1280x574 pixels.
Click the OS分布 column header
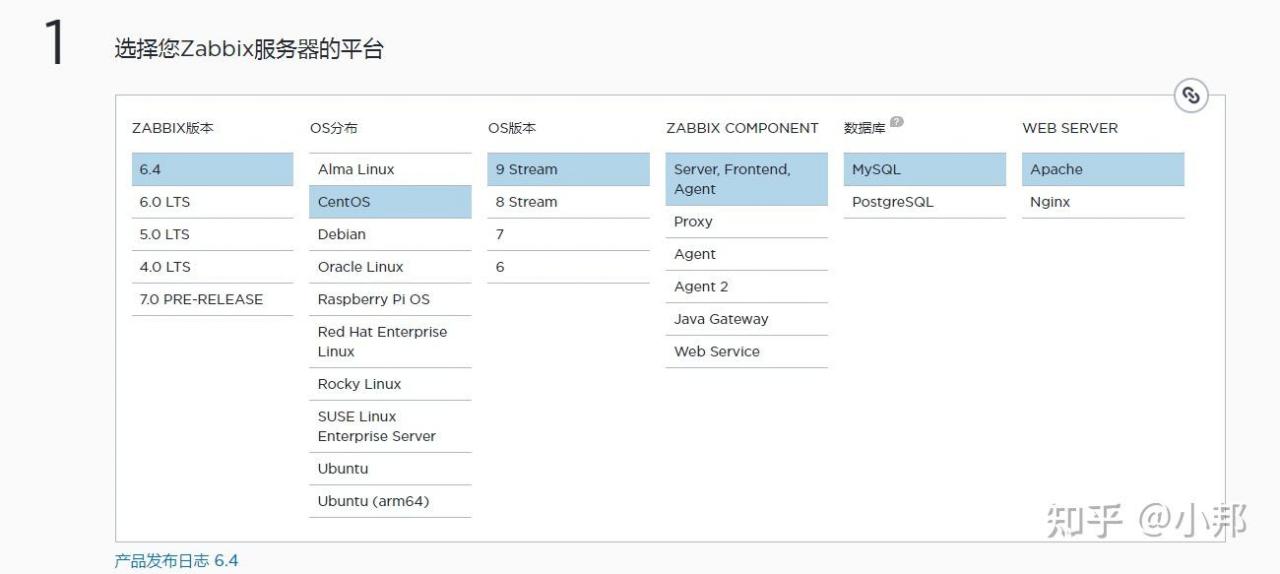click(x=334, y=128)
